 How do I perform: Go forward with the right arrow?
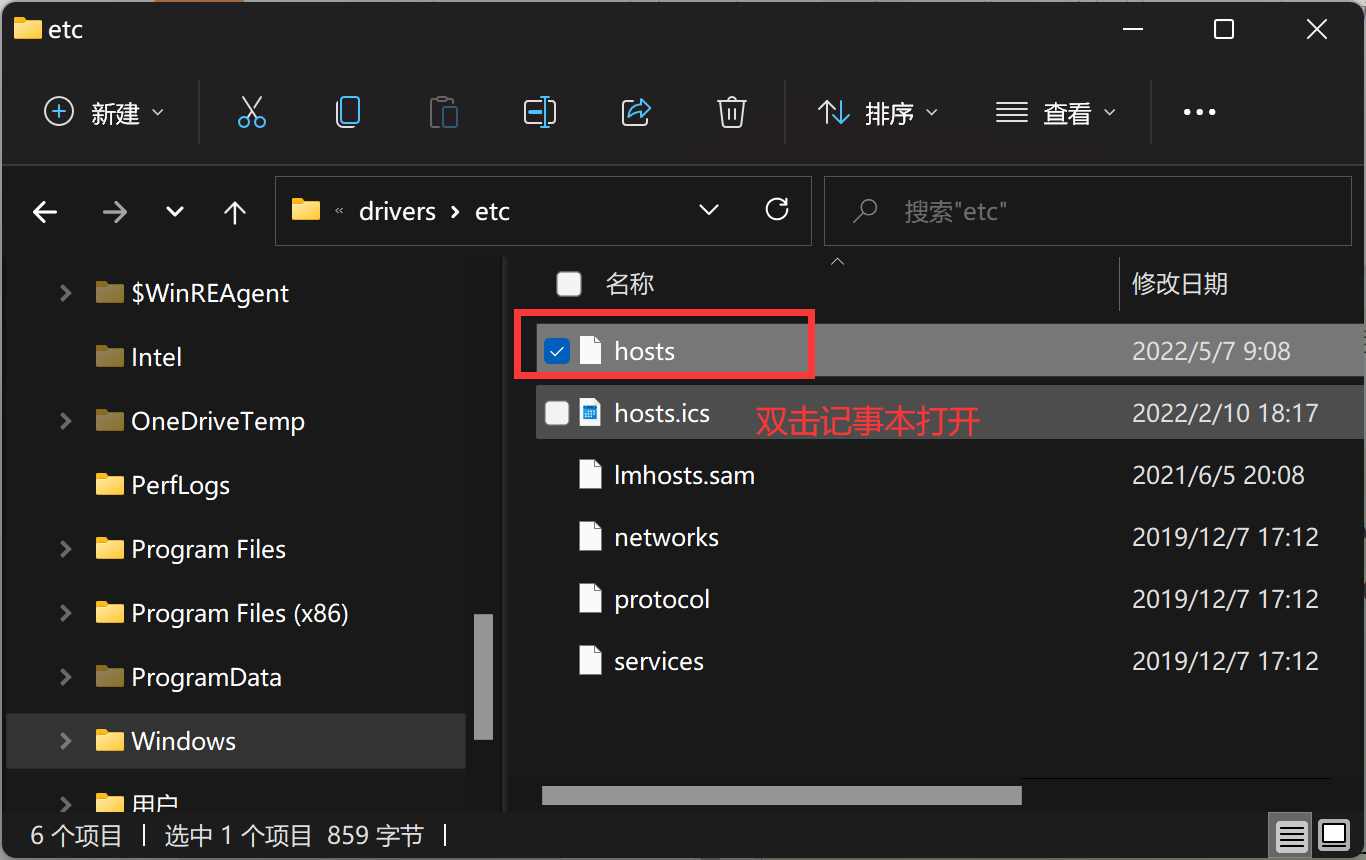click(115, 212)
